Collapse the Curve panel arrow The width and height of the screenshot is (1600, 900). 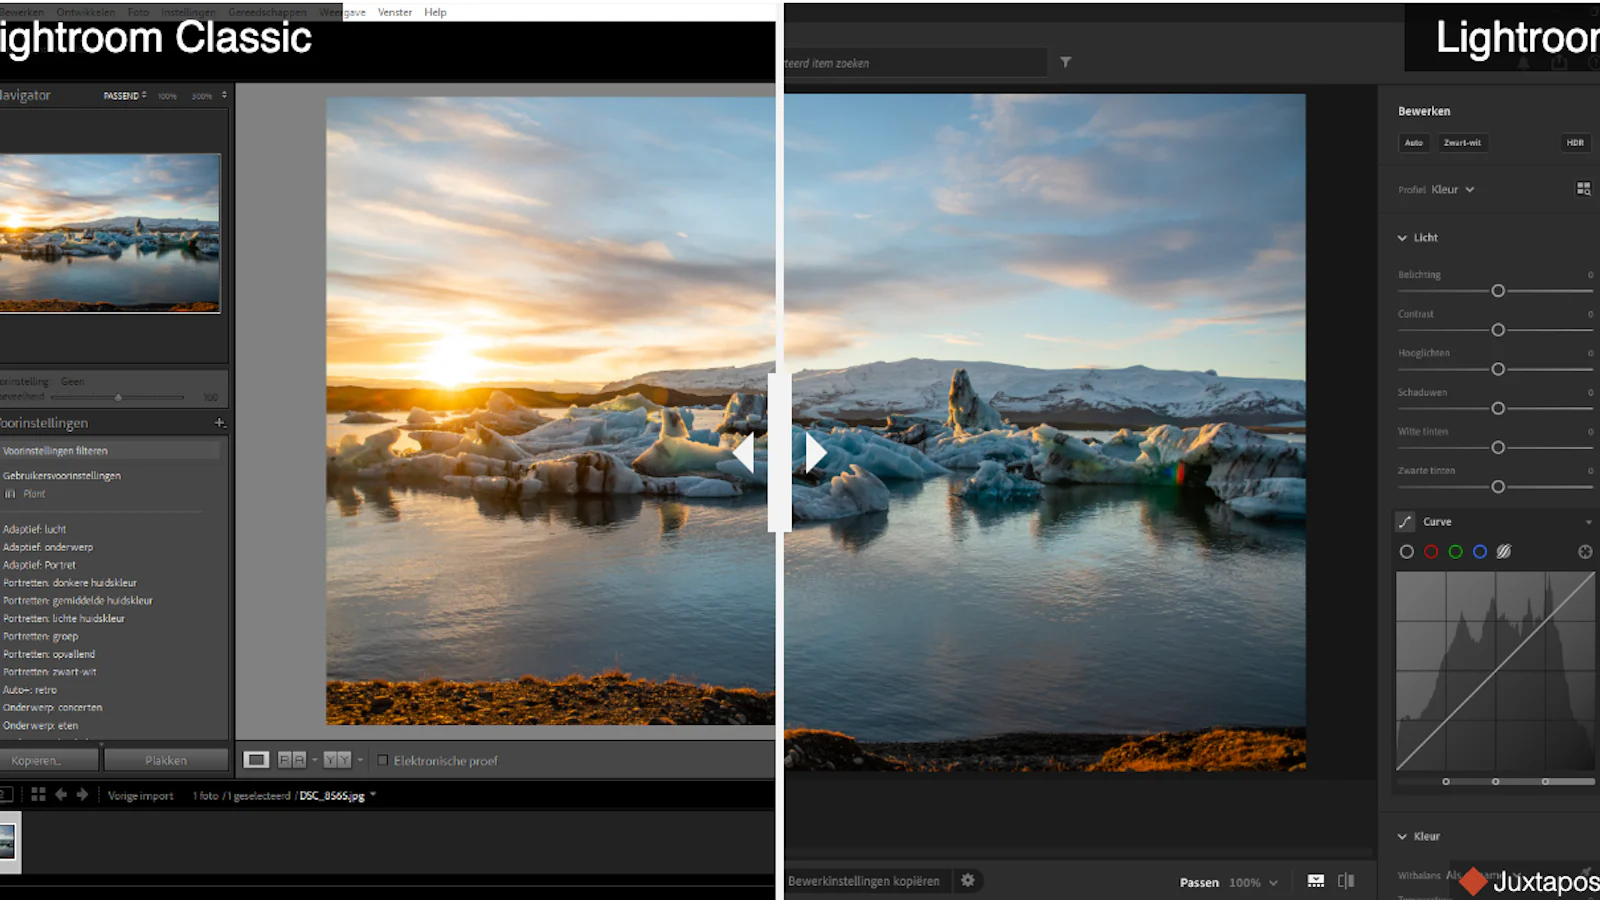point(1588,522)
